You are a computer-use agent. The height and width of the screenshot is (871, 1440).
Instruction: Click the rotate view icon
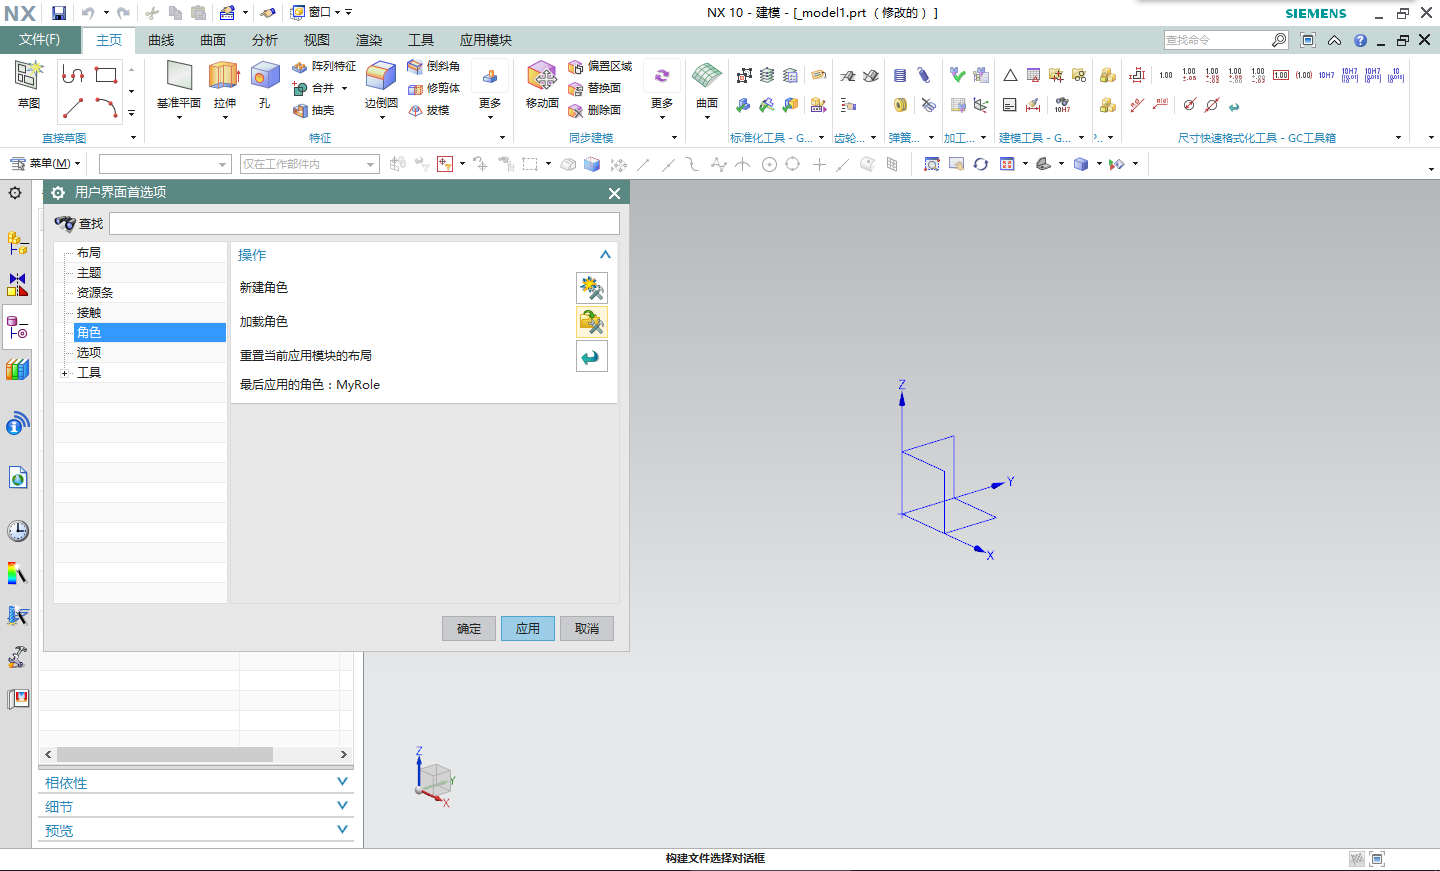980,164
